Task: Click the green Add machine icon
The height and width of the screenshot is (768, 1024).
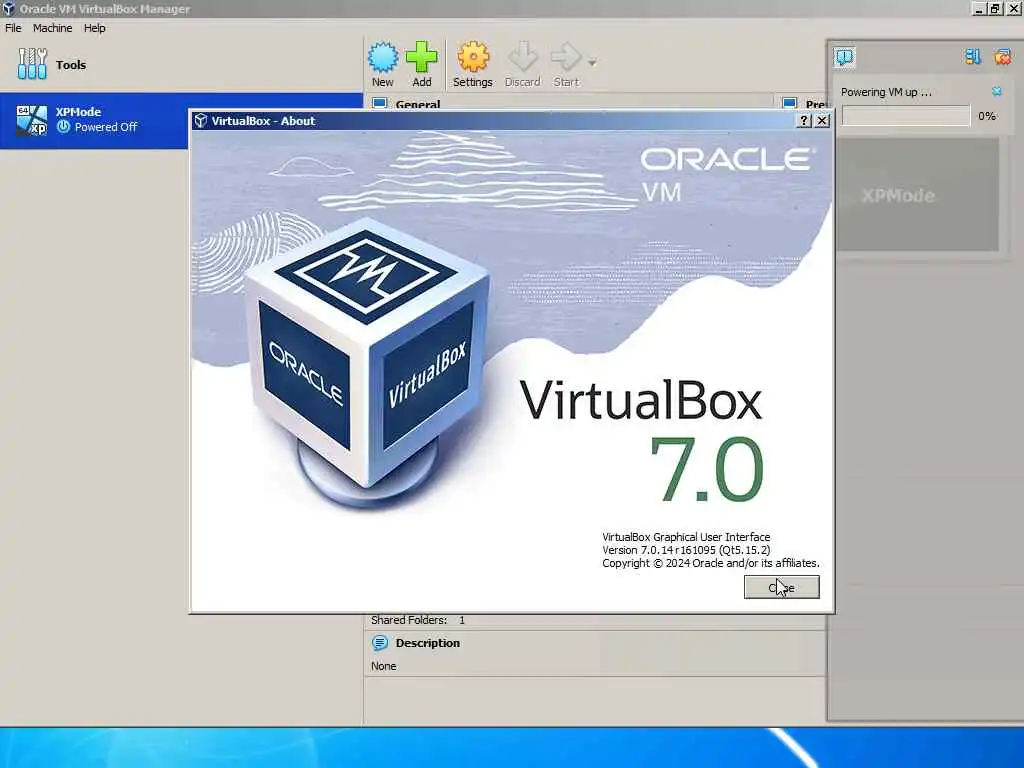Action: coord(421,57)
